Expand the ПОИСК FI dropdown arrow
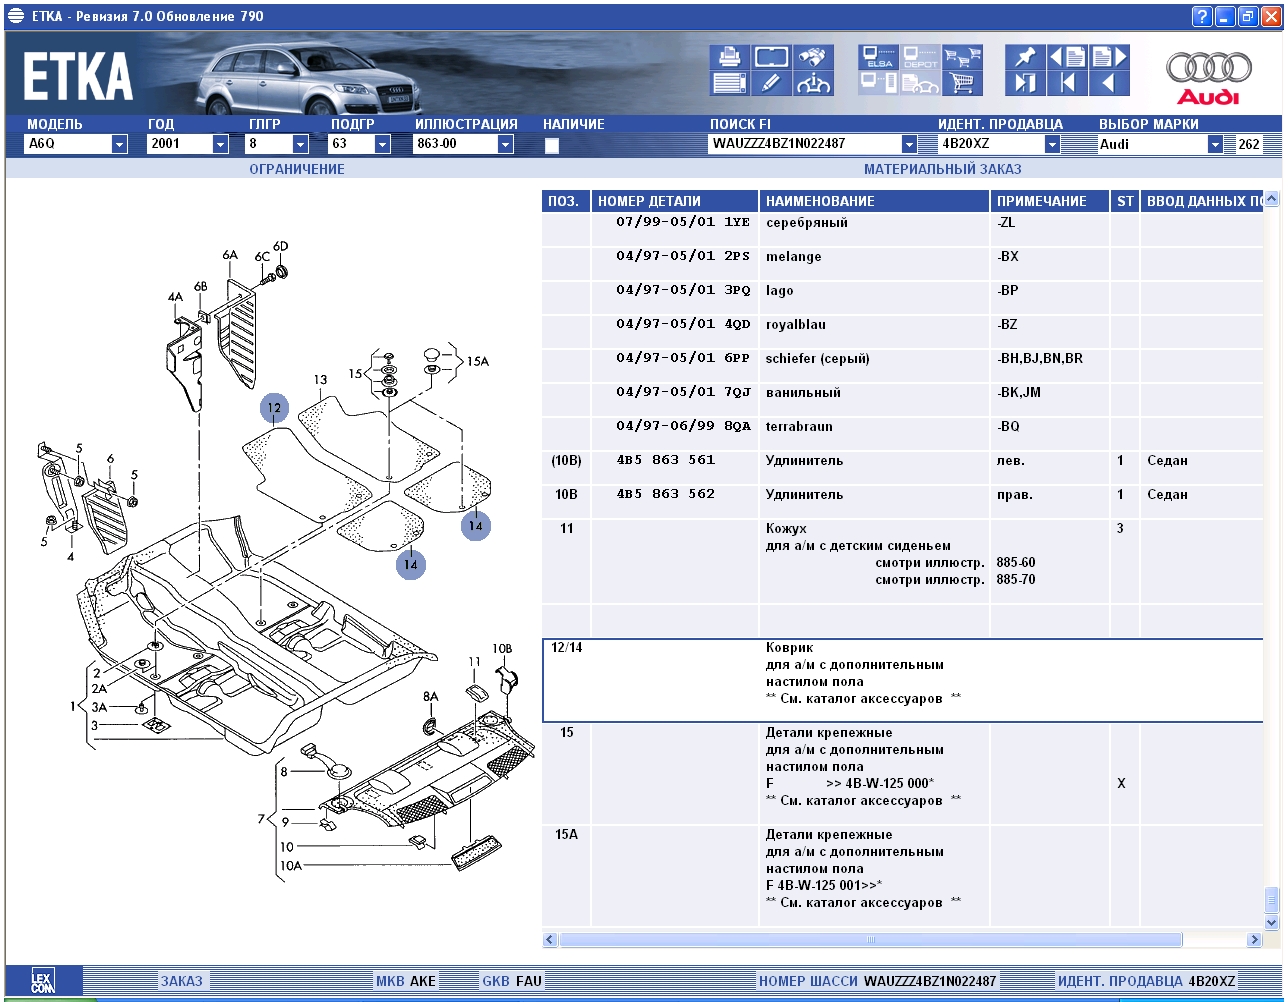Screen dimensions: 1288x1002 point(909,145)
